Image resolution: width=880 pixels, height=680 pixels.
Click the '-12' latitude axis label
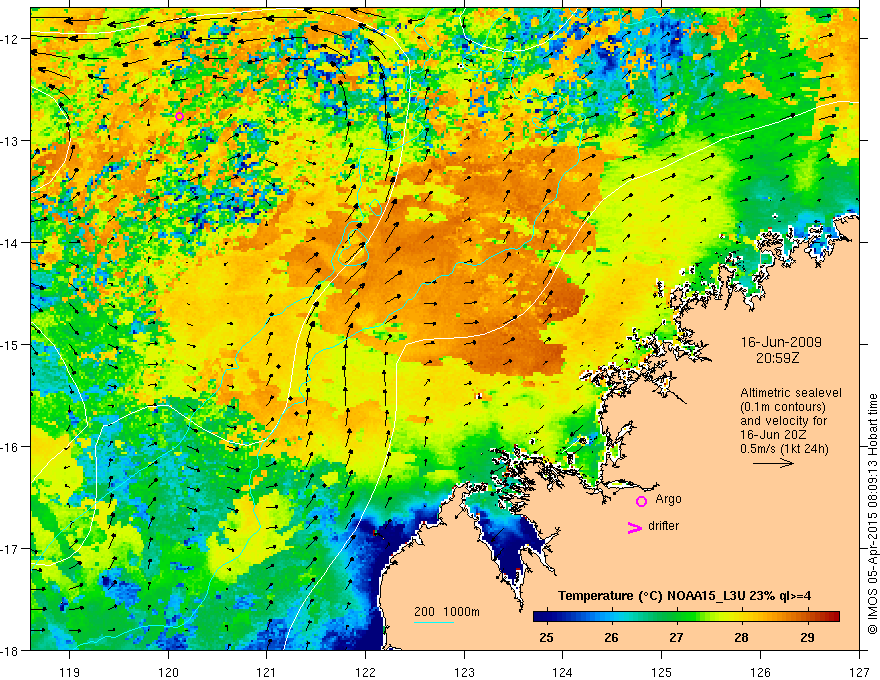tap(12, 39)
